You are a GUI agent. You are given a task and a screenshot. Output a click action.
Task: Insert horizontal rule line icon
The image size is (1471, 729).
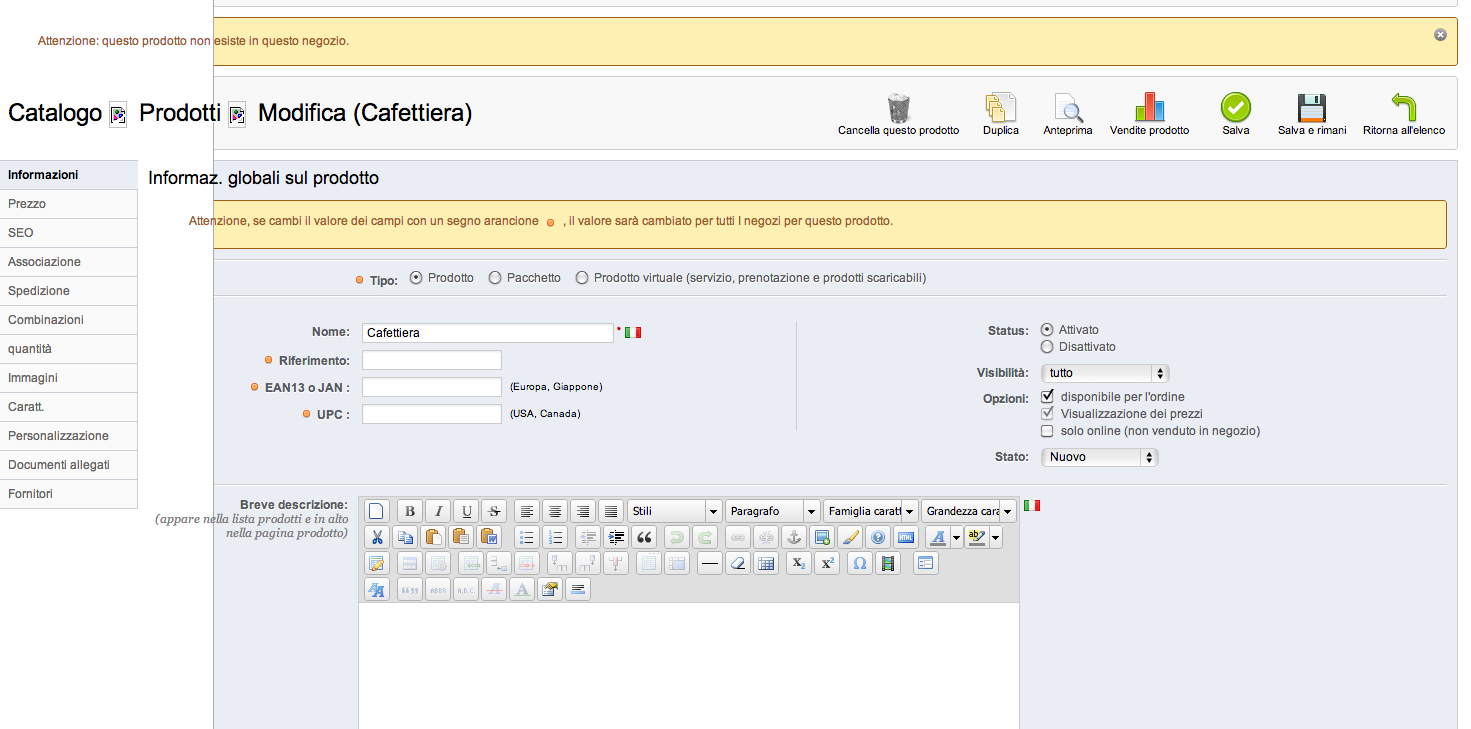(710, 563)
